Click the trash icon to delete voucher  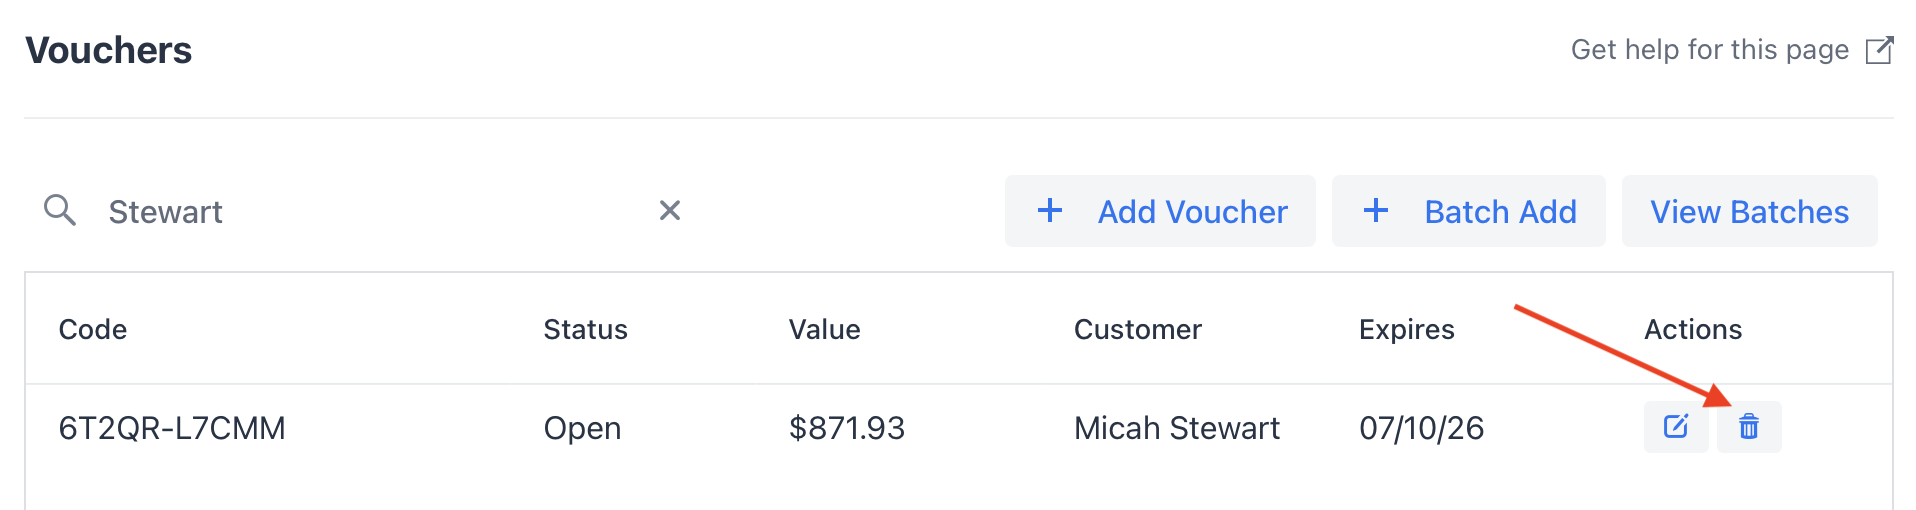point(1748,427)
